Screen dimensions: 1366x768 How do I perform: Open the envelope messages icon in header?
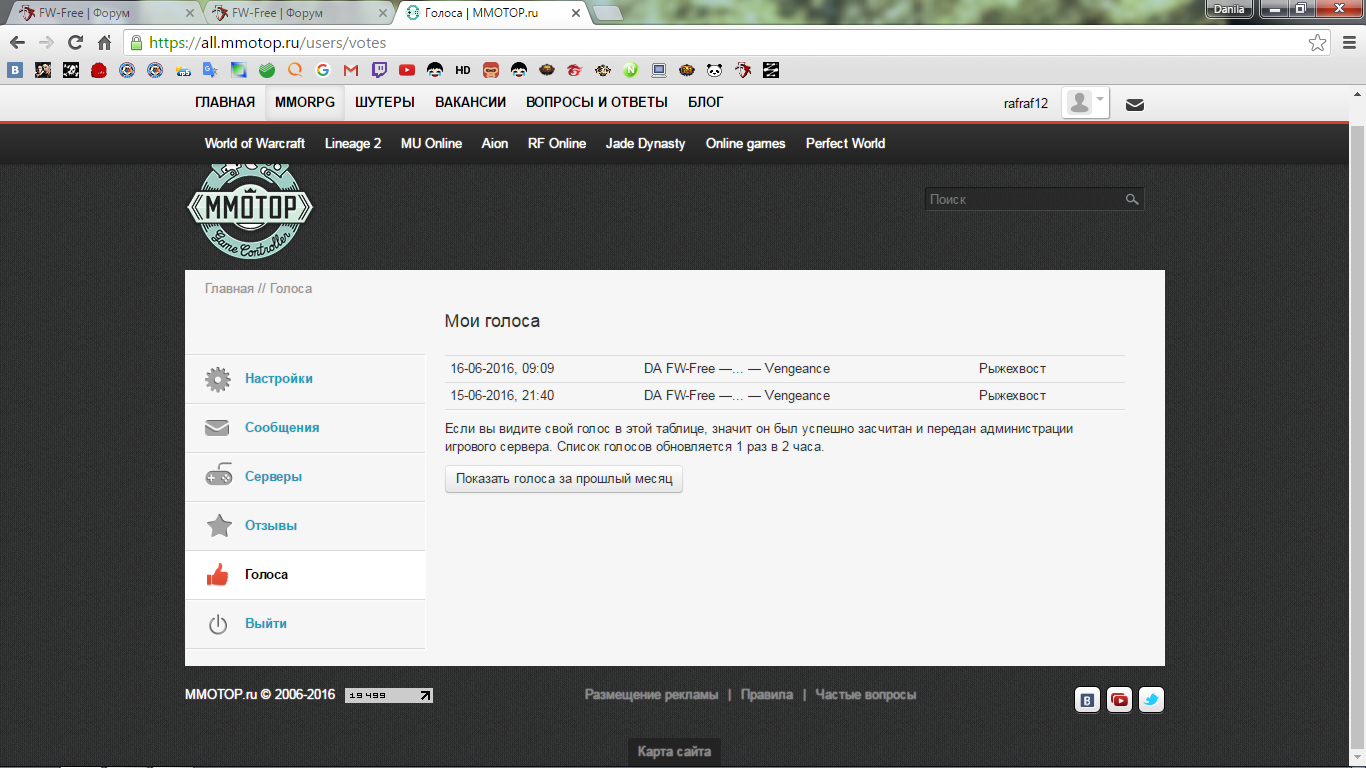tap(1134, 104)
